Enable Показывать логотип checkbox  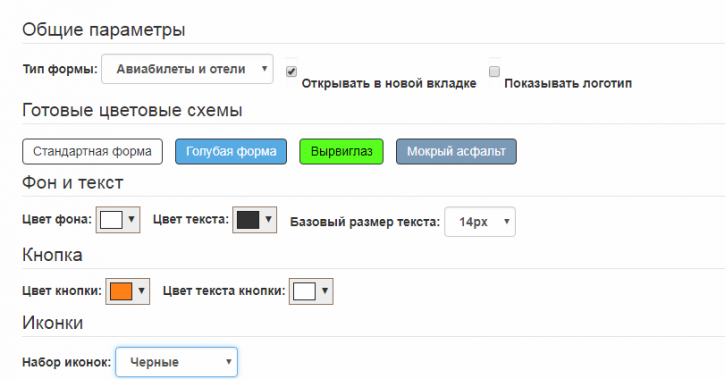[494, 72]
